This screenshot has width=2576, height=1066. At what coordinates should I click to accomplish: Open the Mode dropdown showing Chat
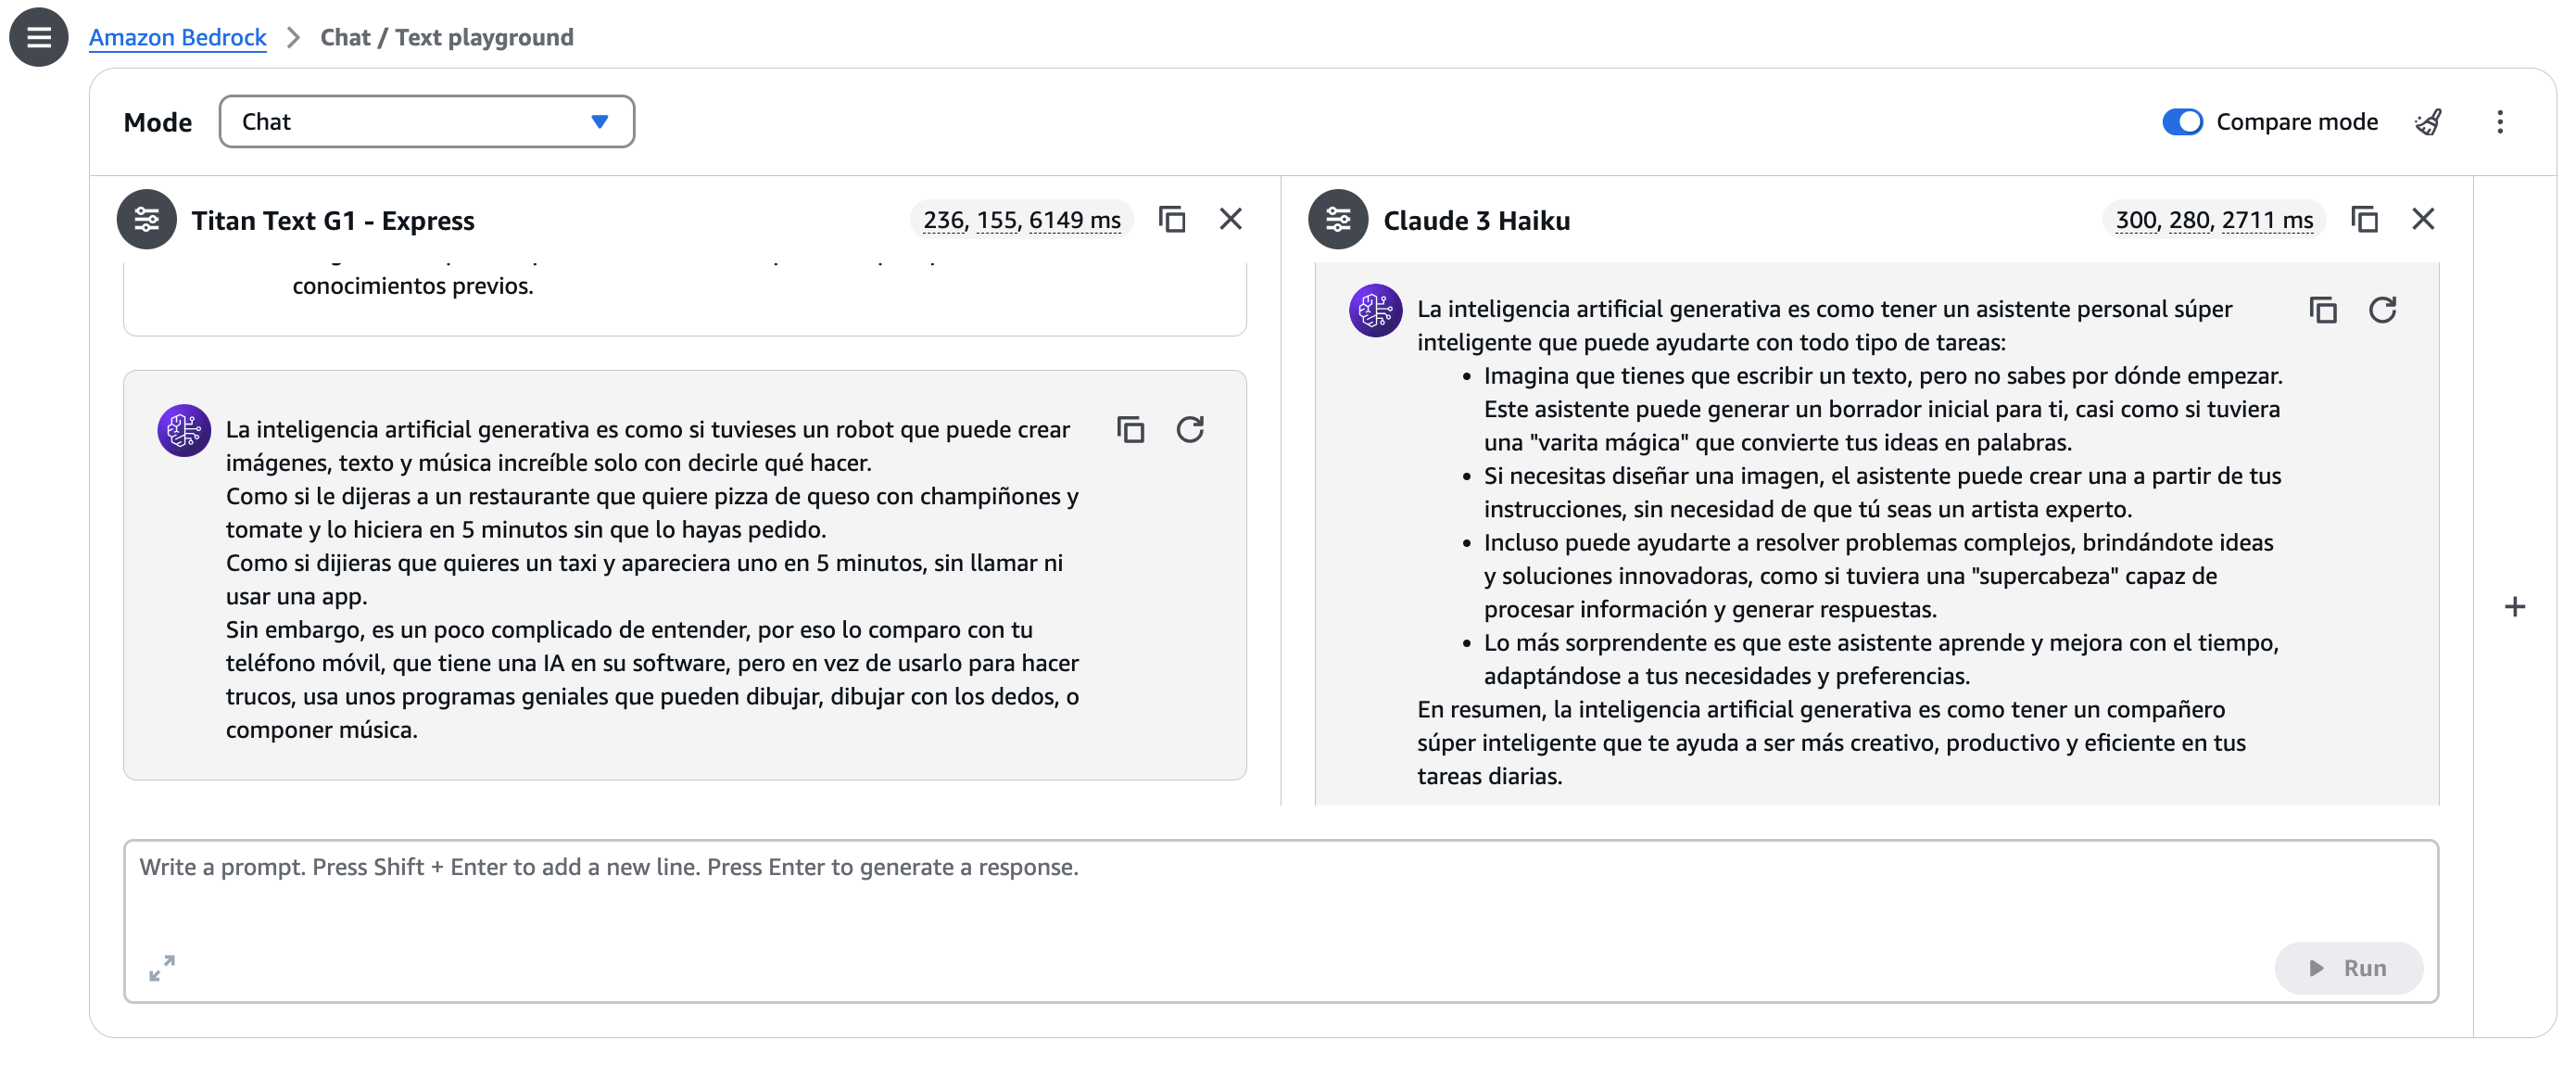pyautogui.click(x=426, y=121)
